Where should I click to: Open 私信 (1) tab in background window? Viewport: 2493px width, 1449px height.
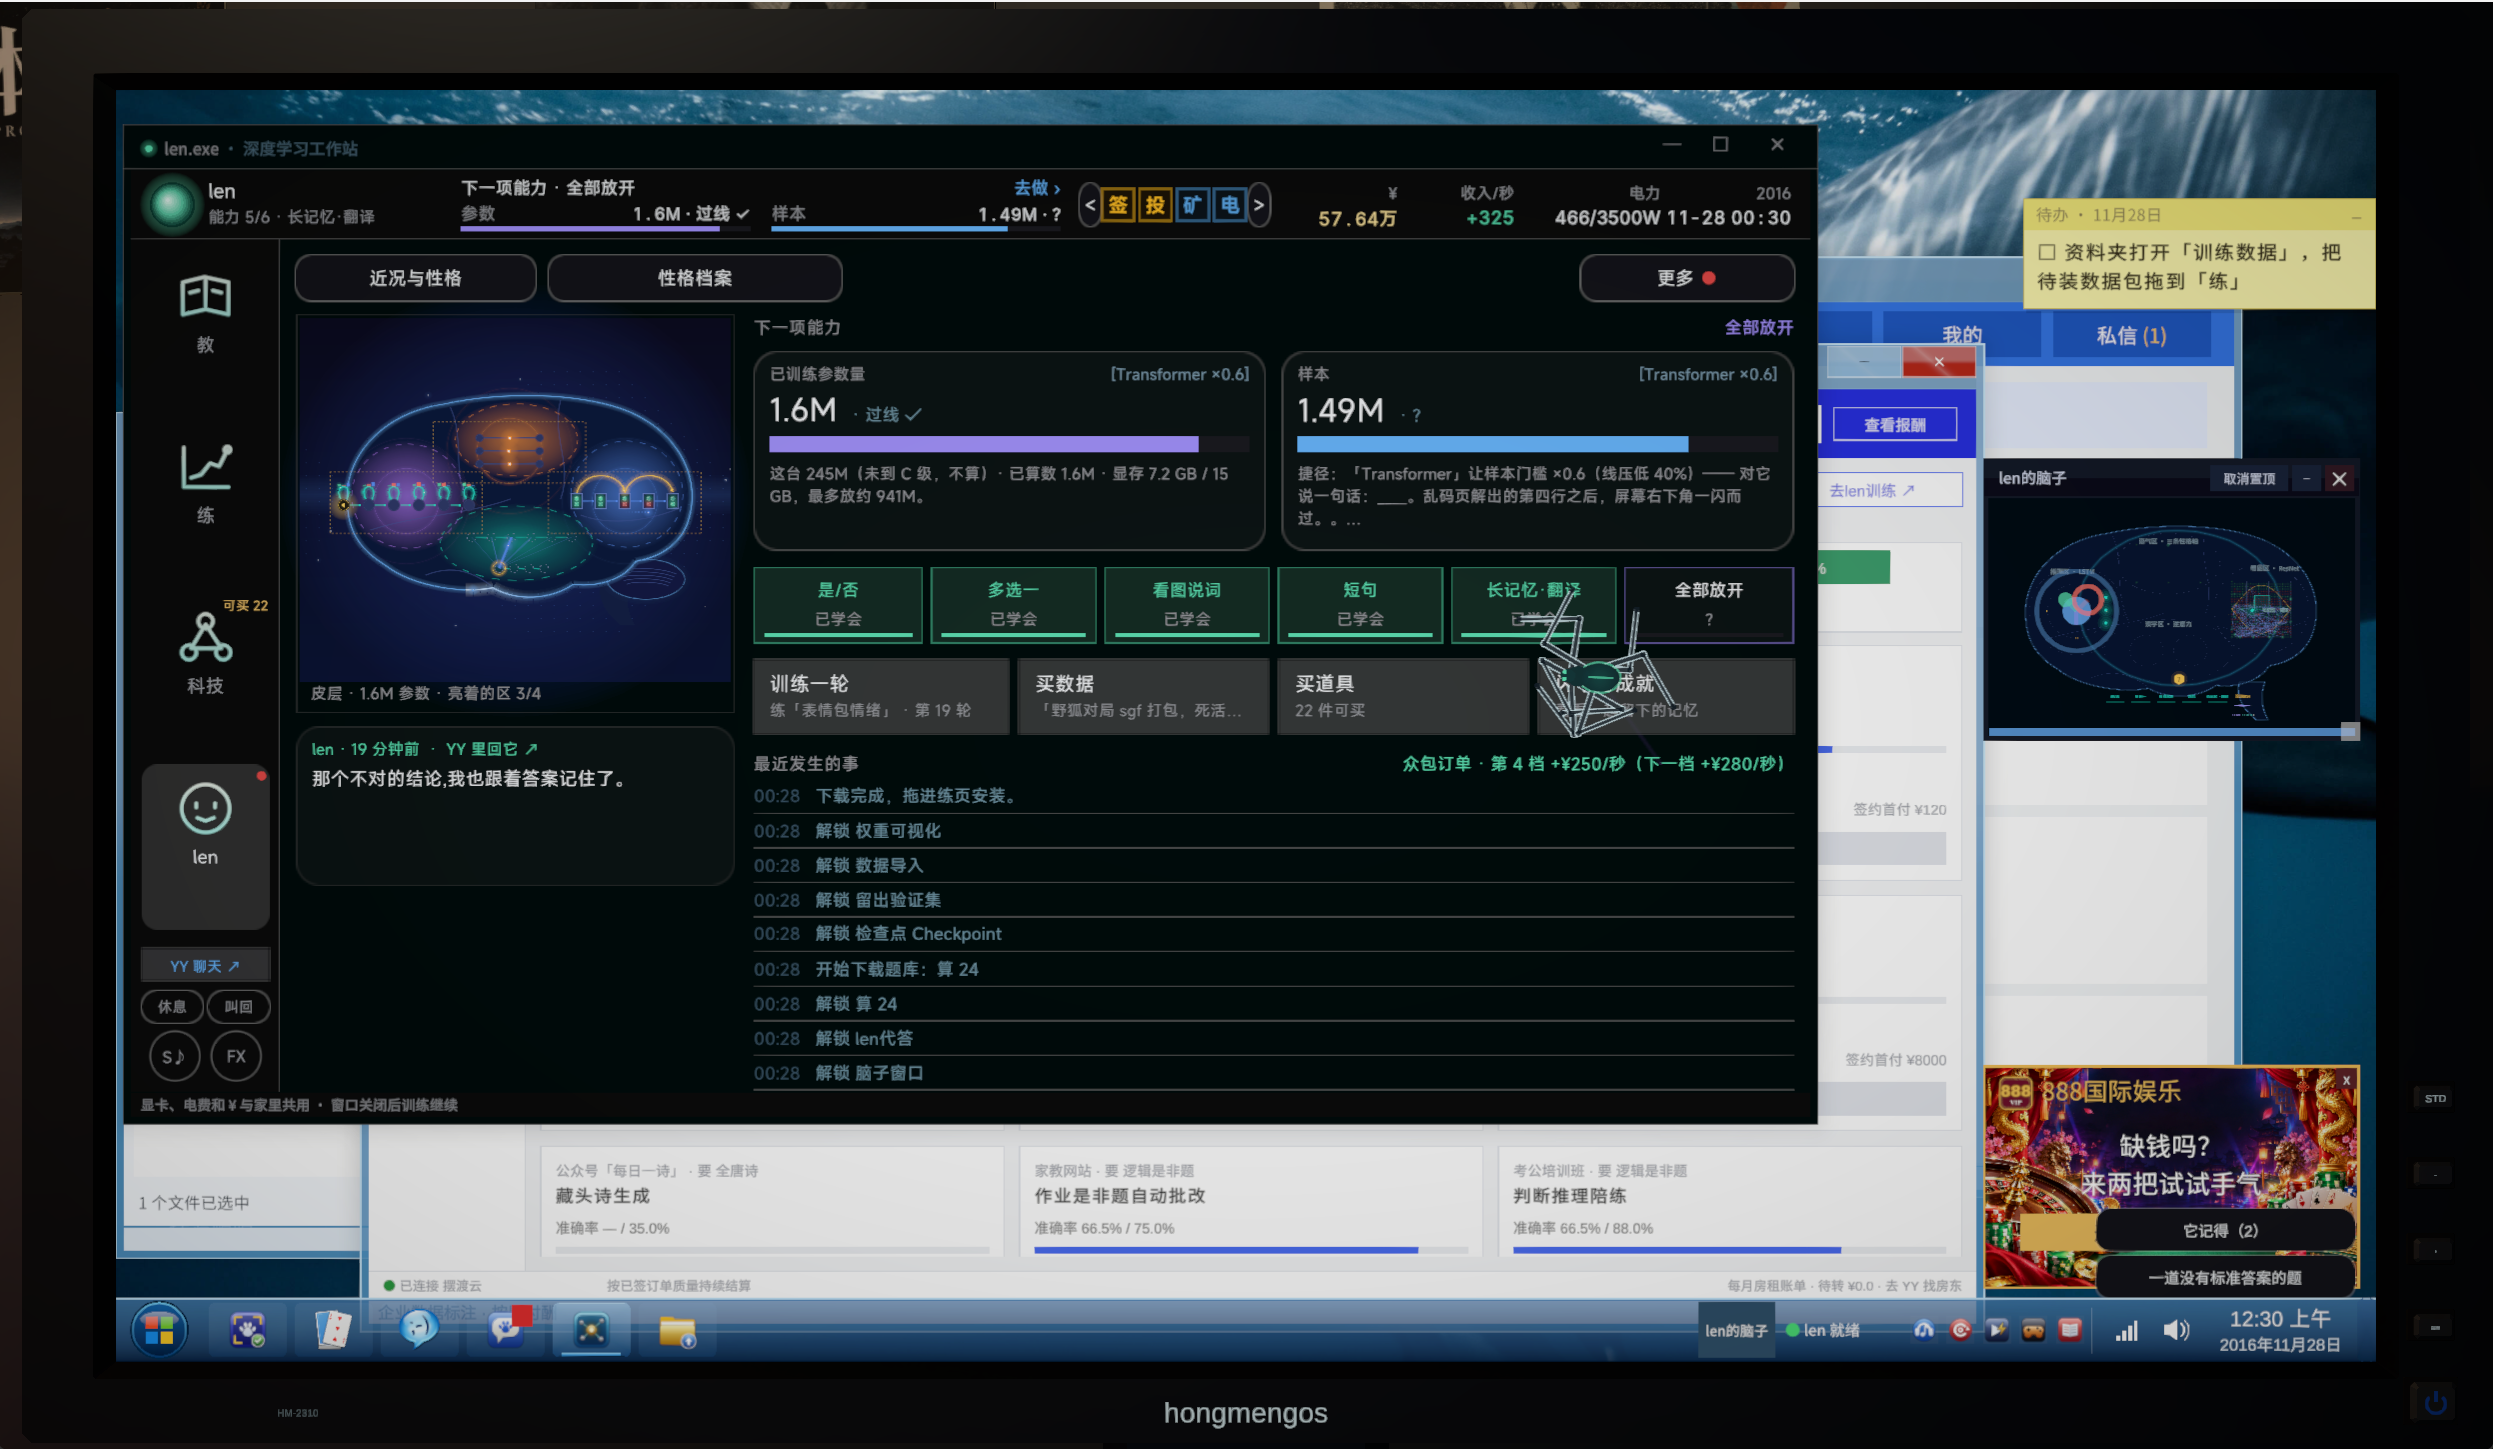(2131, 336)
